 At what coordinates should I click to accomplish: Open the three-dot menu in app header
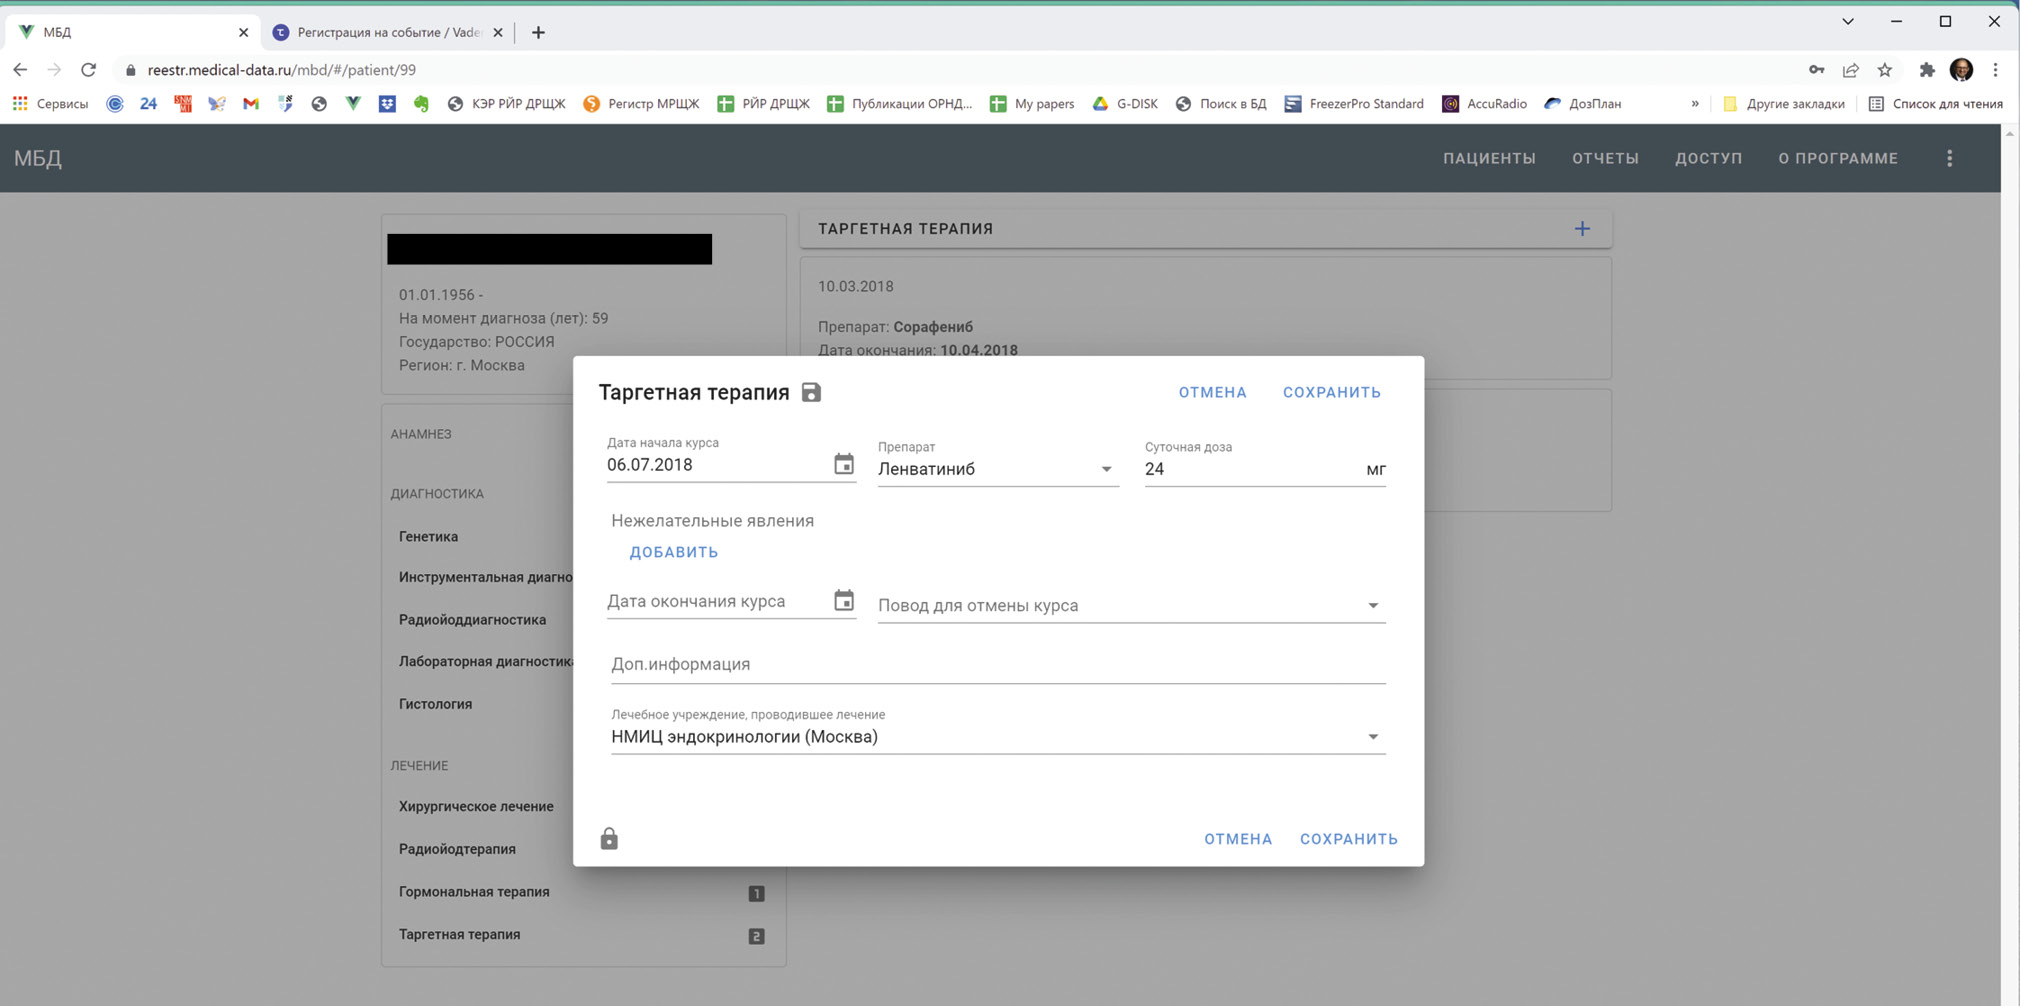[x=1949, y=158]
